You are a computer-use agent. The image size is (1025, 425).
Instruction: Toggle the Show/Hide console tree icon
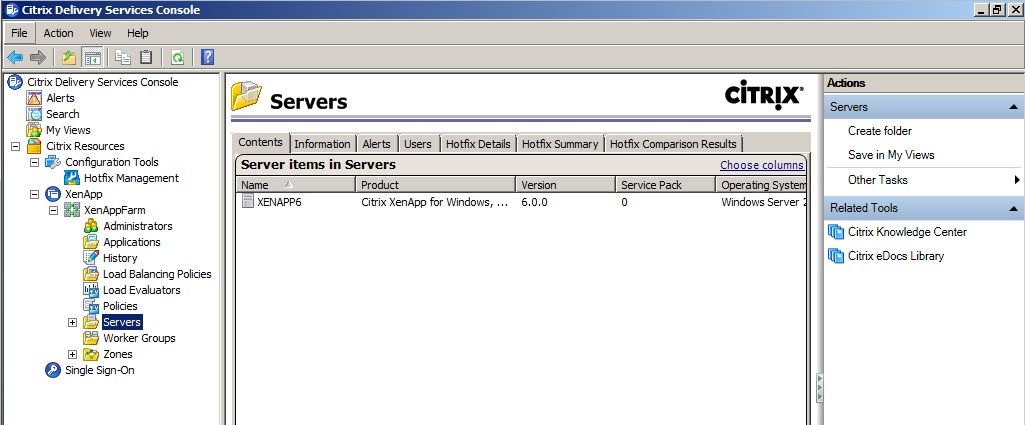(x=92, y=58)
